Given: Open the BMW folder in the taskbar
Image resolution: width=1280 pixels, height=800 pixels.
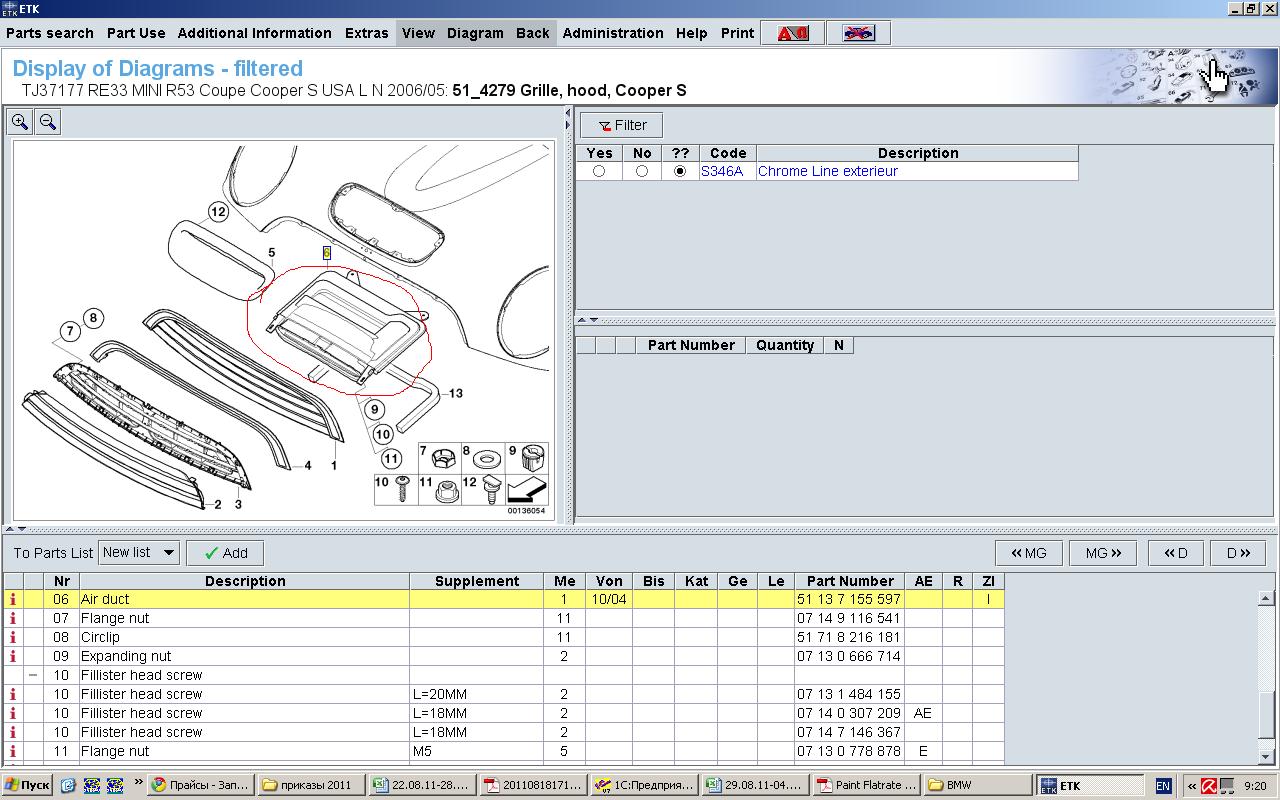Looking at the screenshot, I should [975, 785].
